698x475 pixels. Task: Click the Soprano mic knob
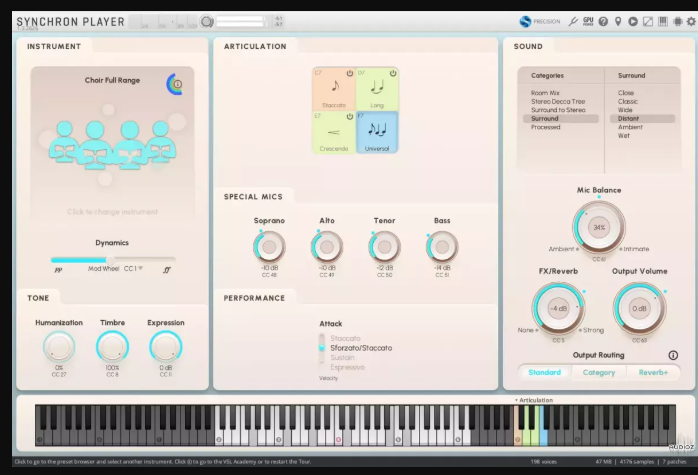pyautogui.click(x=269, y=247)
